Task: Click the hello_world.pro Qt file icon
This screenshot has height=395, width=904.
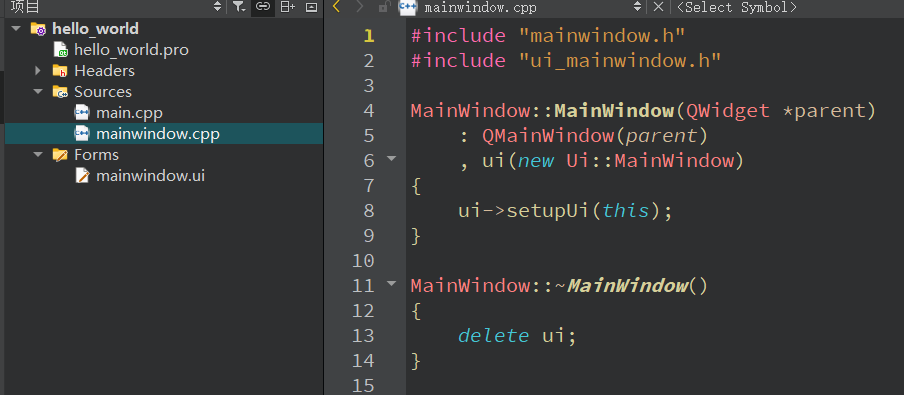Action: click(61, 50)
